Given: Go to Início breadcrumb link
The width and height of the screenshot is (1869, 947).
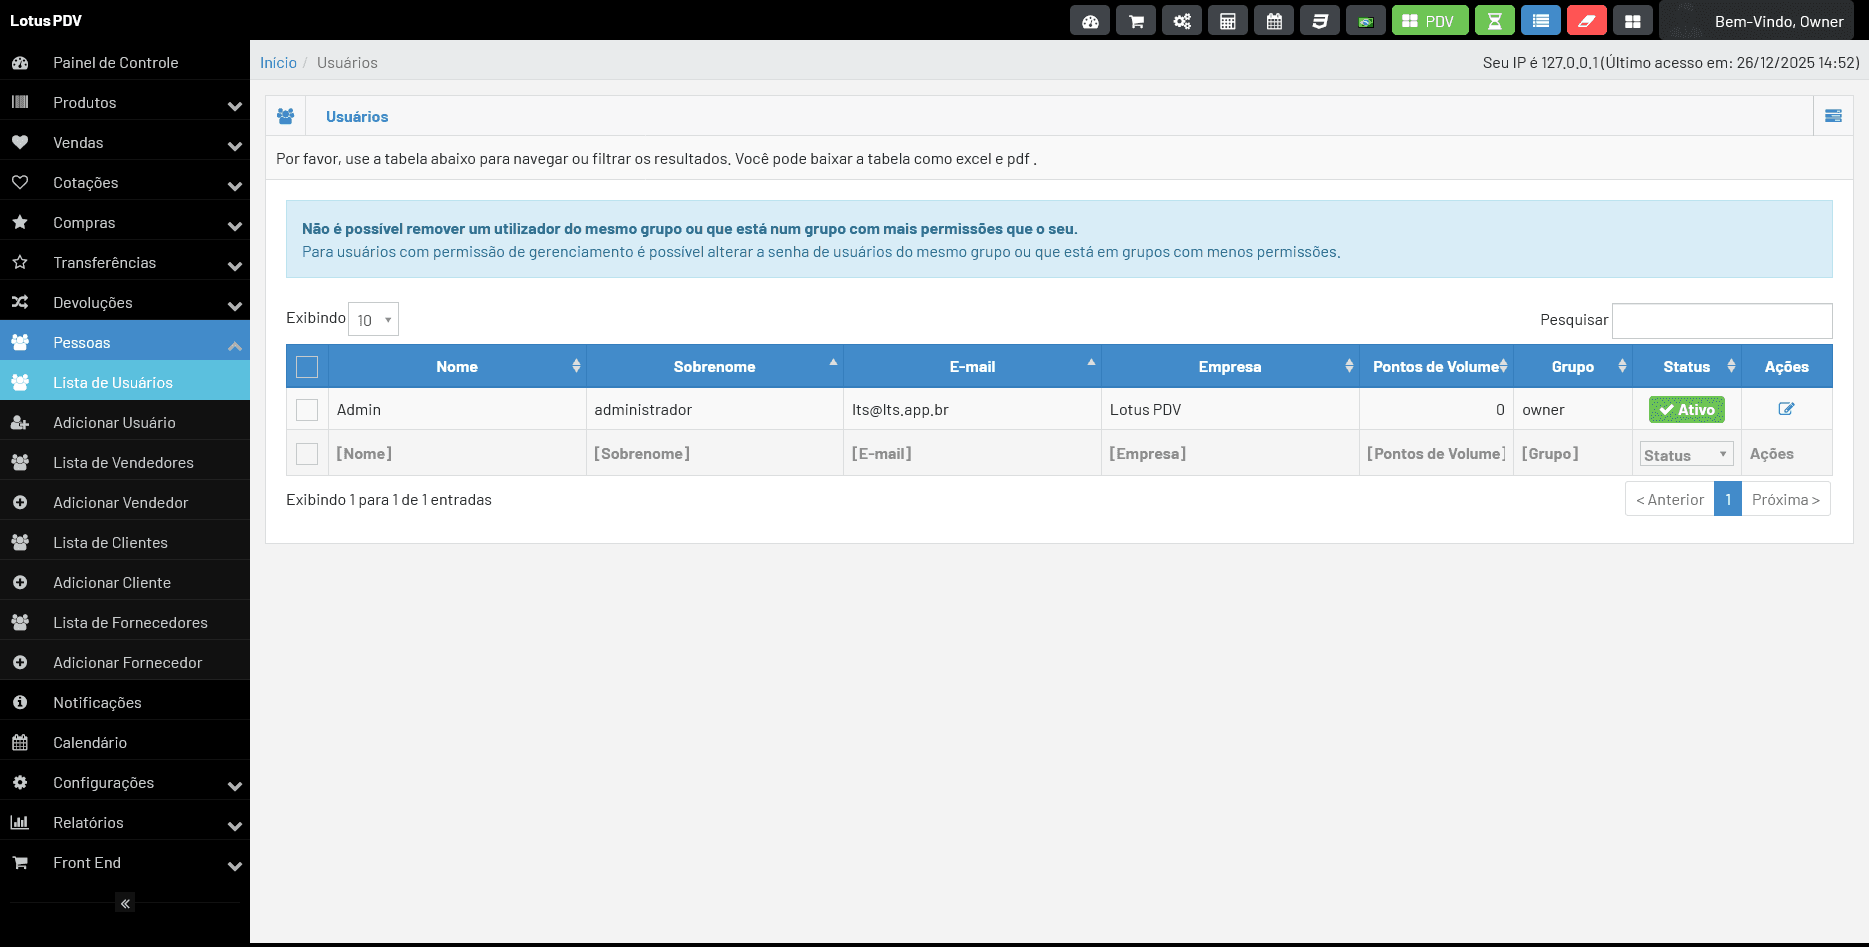Looking at the screenshot, I should [x=278, y=63].
